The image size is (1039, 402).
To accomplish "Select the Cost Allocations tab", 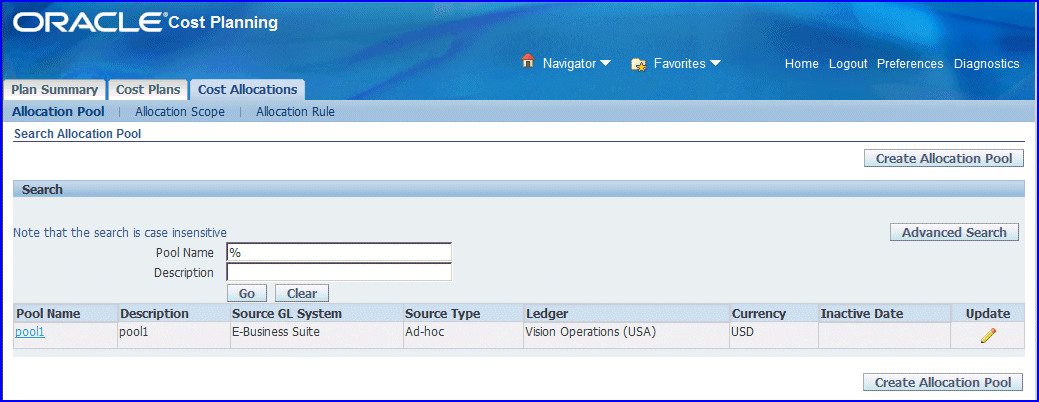I will 247,89.
